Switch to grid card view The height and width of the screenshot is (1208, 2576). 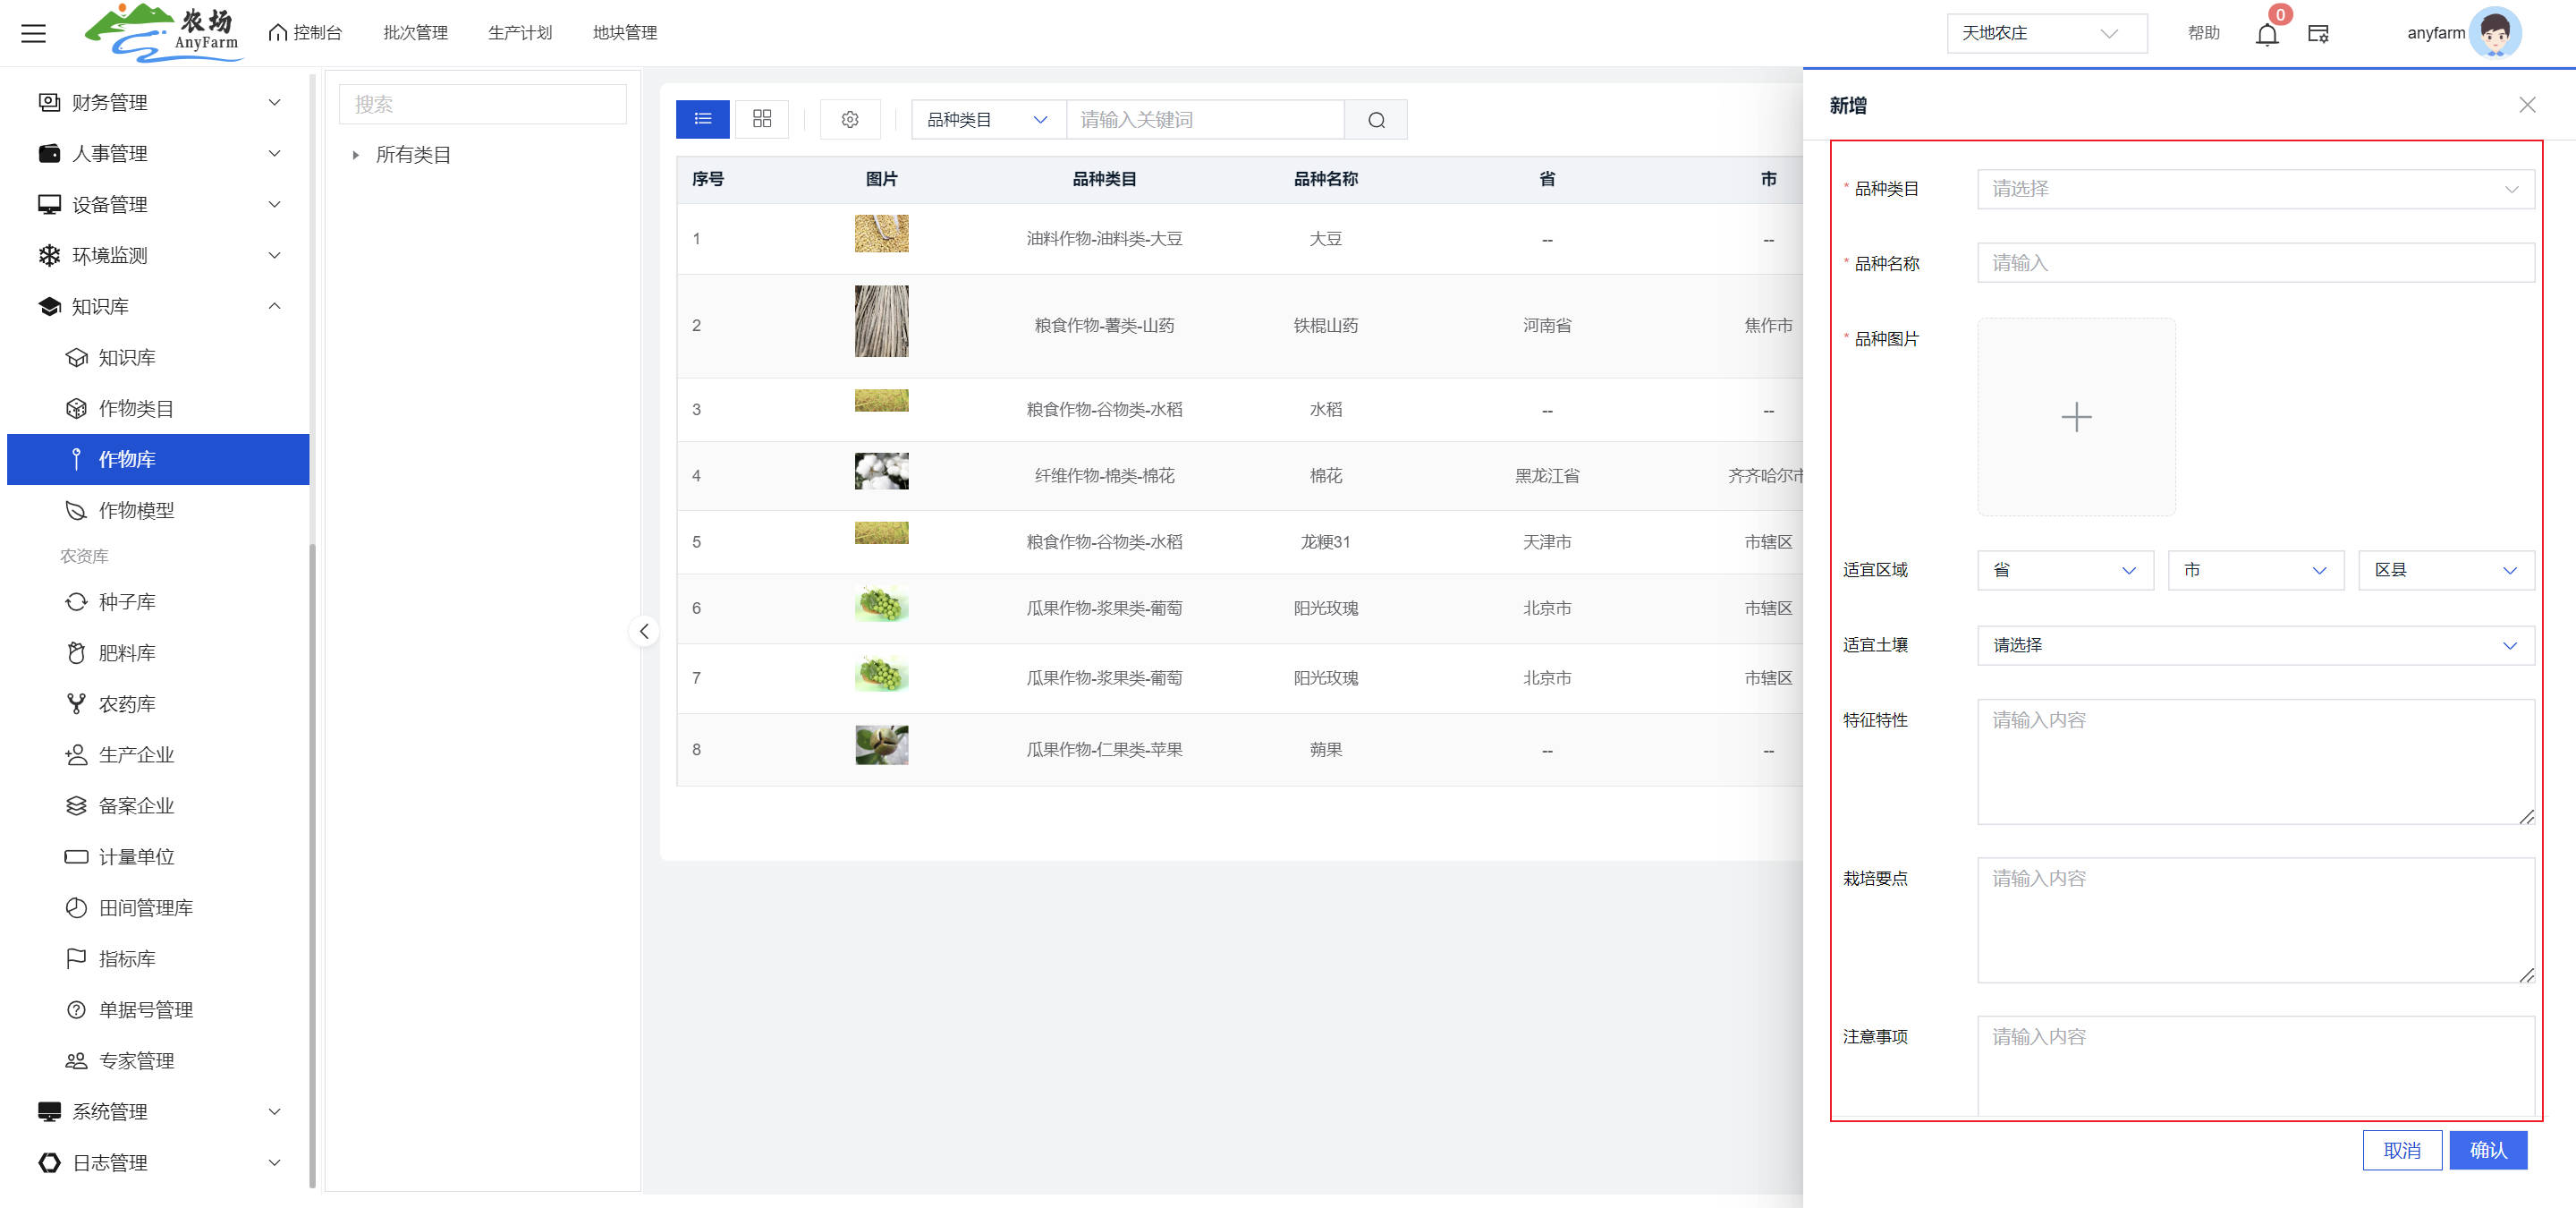point(761,119)
